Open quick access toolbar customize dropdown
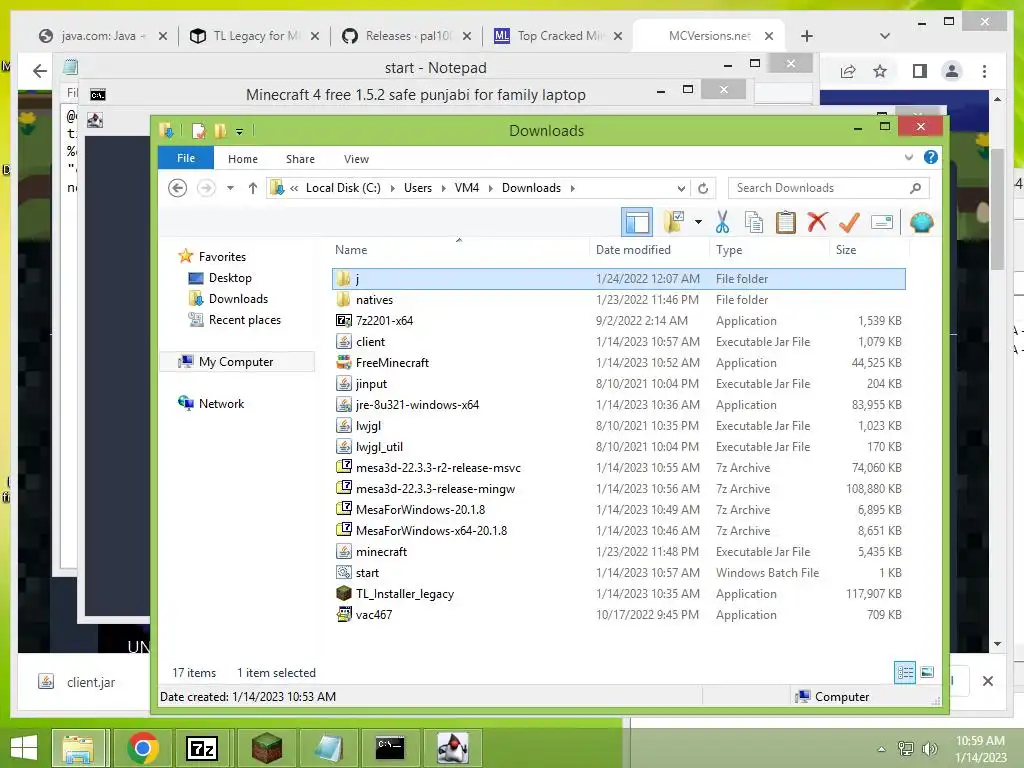This screenshot has width=1024, height=768. click(x=240, y=131)
